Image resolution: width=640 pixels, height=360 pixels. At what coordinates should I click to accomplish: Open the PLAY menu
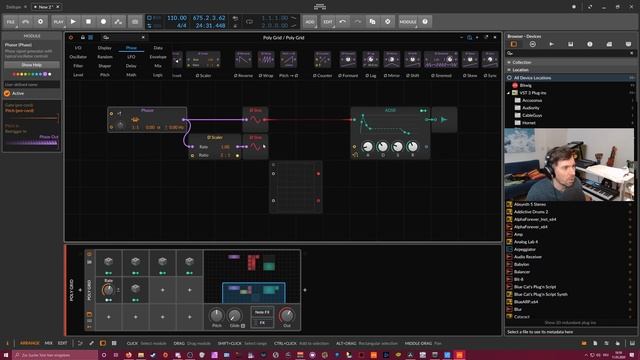tap(58, 22)
